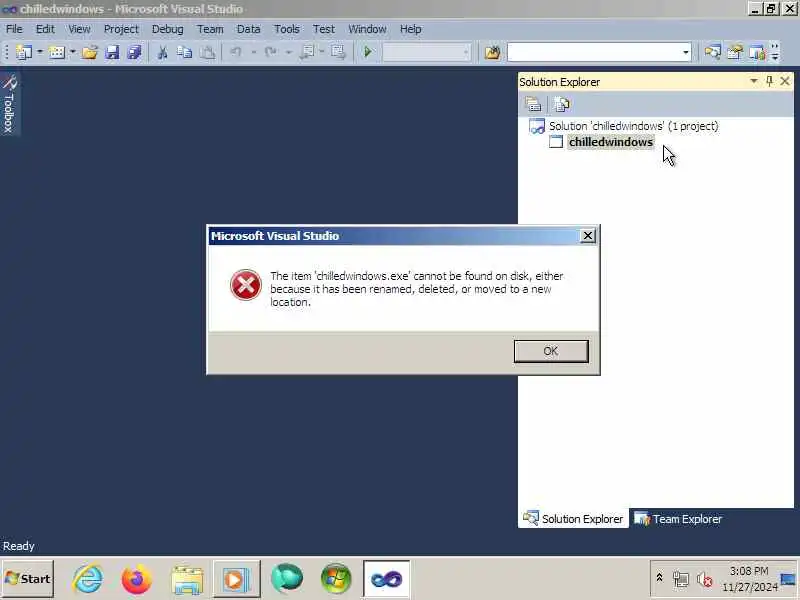The width and height of the screenshot is (800, 600).
Task: Click the Navigate Backward toolbar icon
Action: click(x=308, y=52)
